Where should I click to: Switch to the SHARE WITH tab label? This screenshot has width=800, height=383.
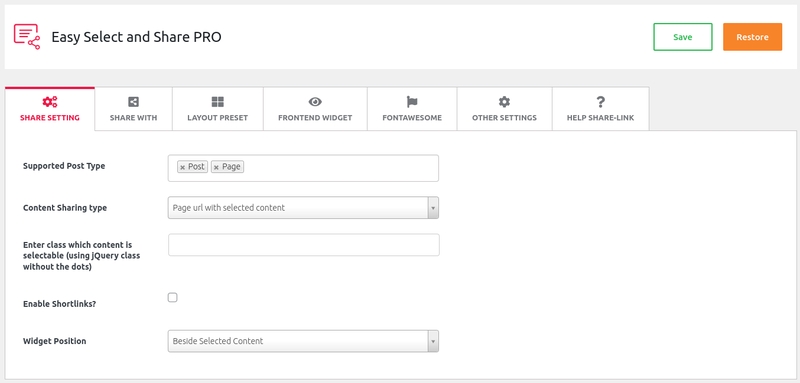click(x=133, y=118)
